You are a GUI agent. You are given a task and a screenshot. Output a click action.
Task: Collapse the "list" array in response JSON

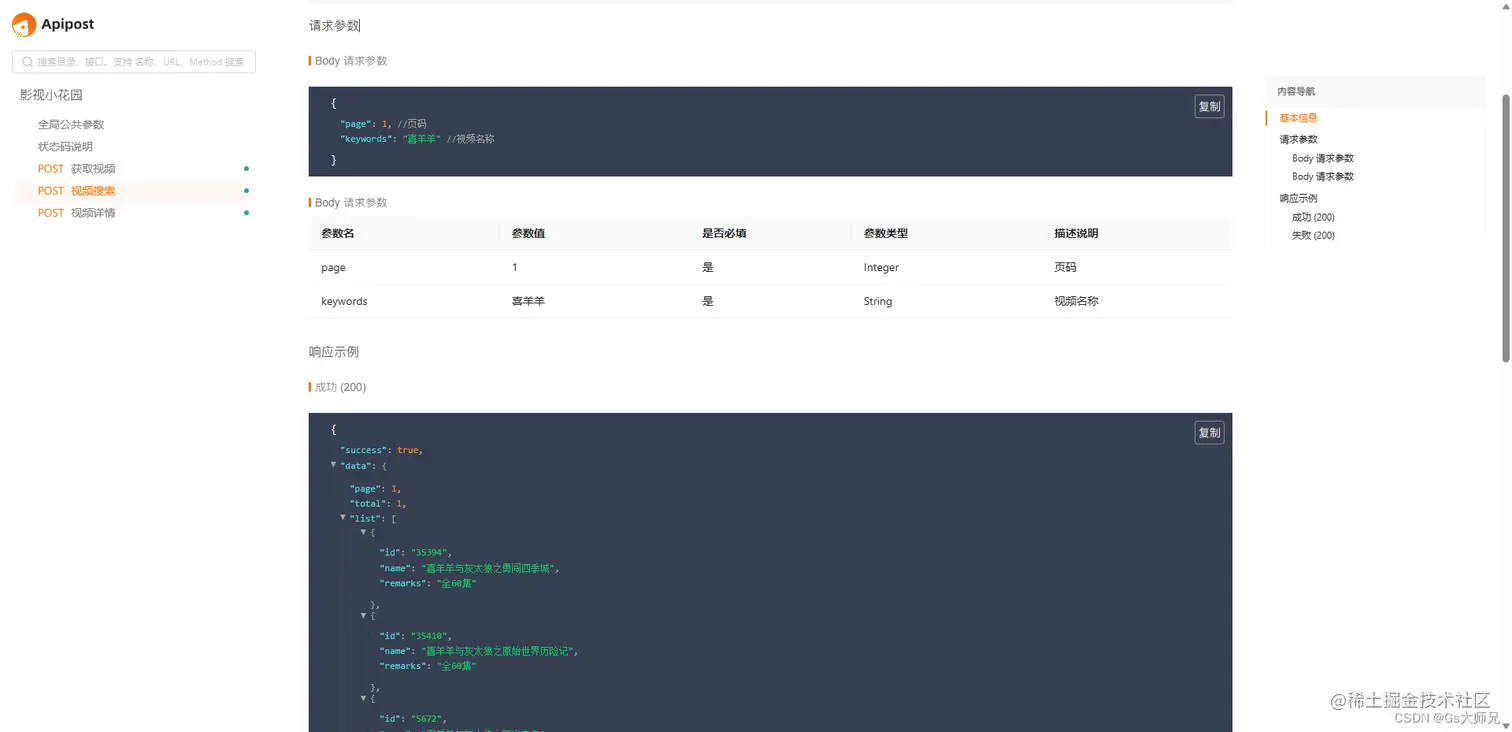pyautogui.click(x=344, y=517)
